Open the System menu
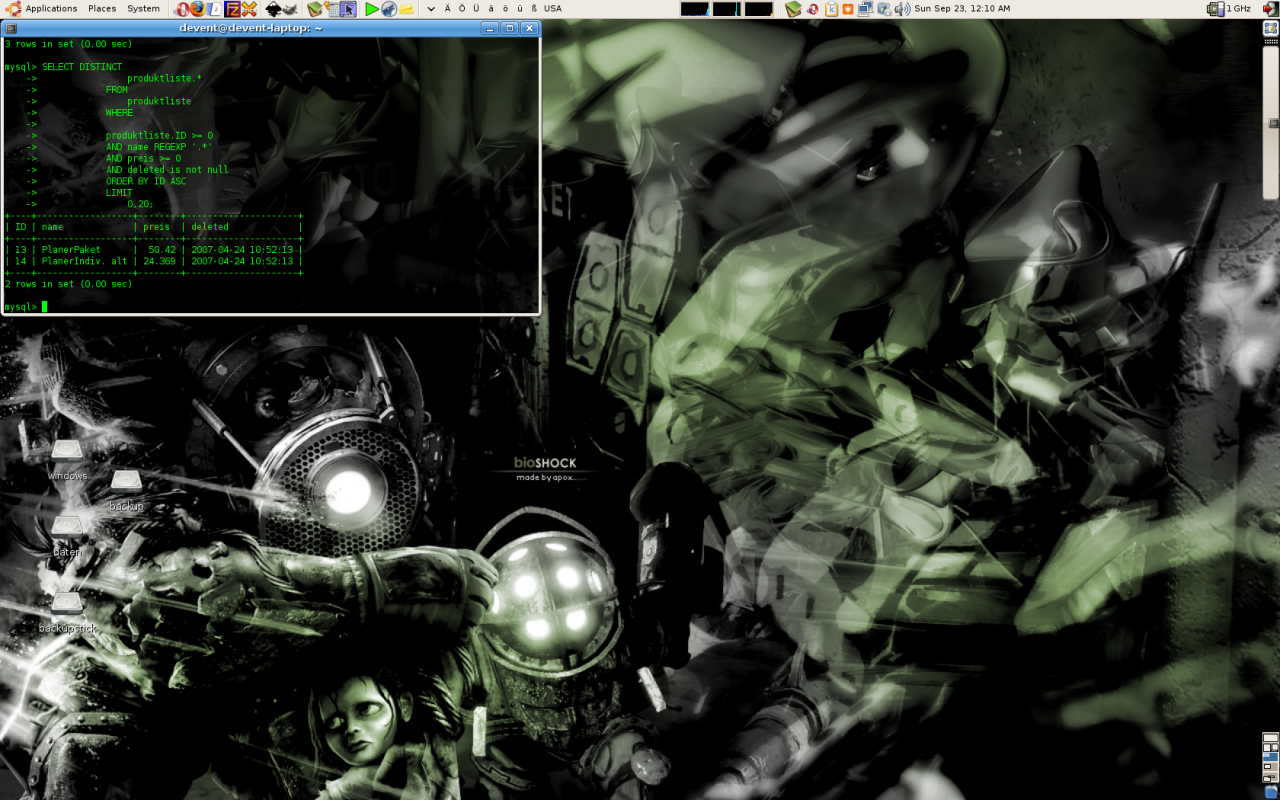The height and width of the screenshot is (800, 1280). pyautogui.click(x=143, y=9)
